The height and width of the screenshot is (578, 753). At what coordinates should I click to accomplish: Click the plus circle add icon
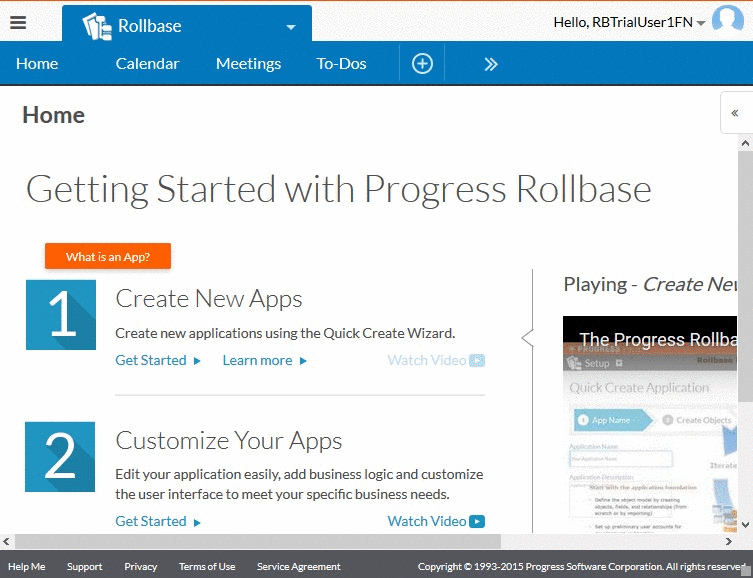click(x=422, y=64)
